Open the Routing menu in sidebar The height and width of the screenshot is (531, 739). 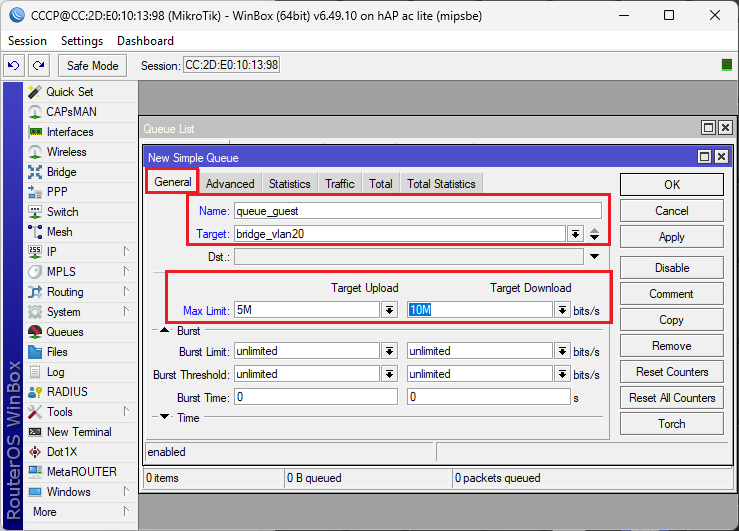point(81,292)
